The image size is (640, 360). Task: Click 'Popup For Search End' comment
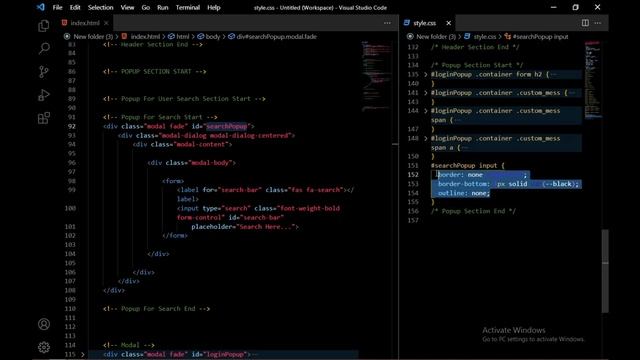click(156, 309)
